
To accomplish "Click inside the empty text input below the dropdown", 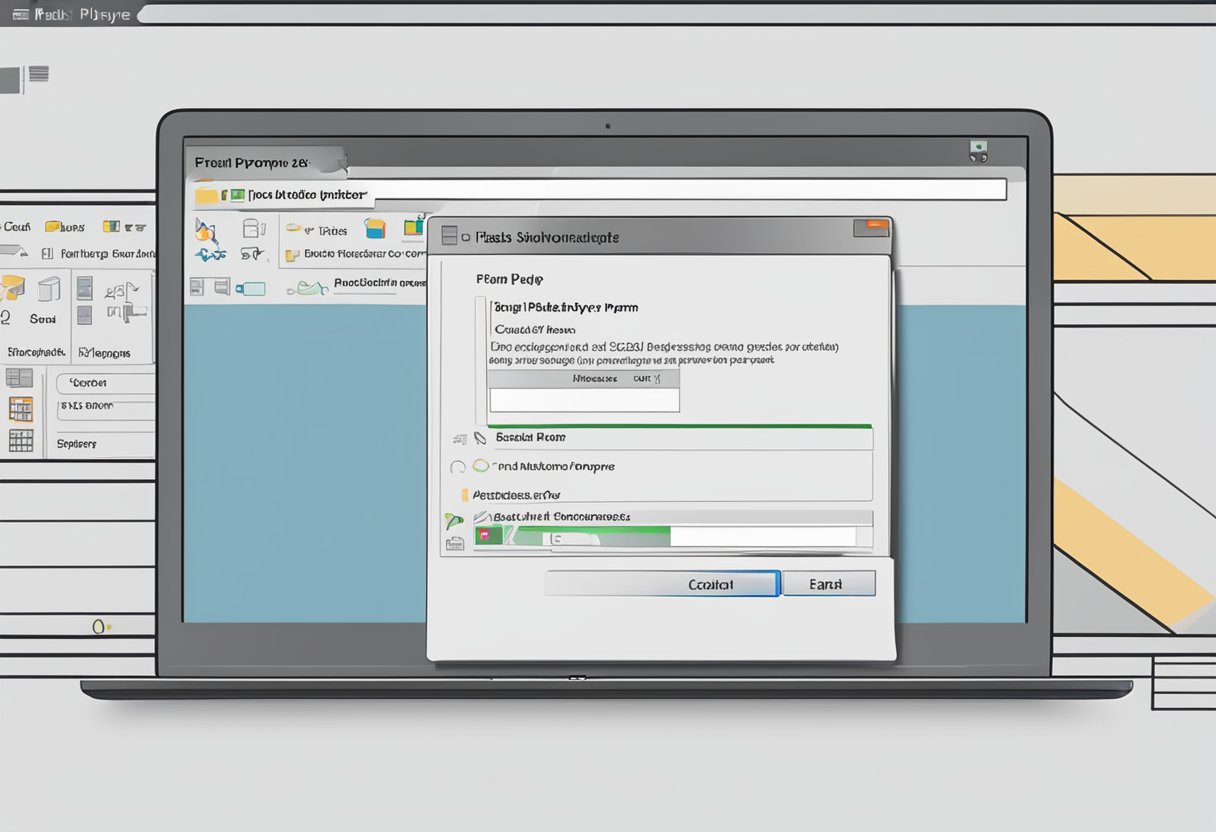I will tap(584, 400).
